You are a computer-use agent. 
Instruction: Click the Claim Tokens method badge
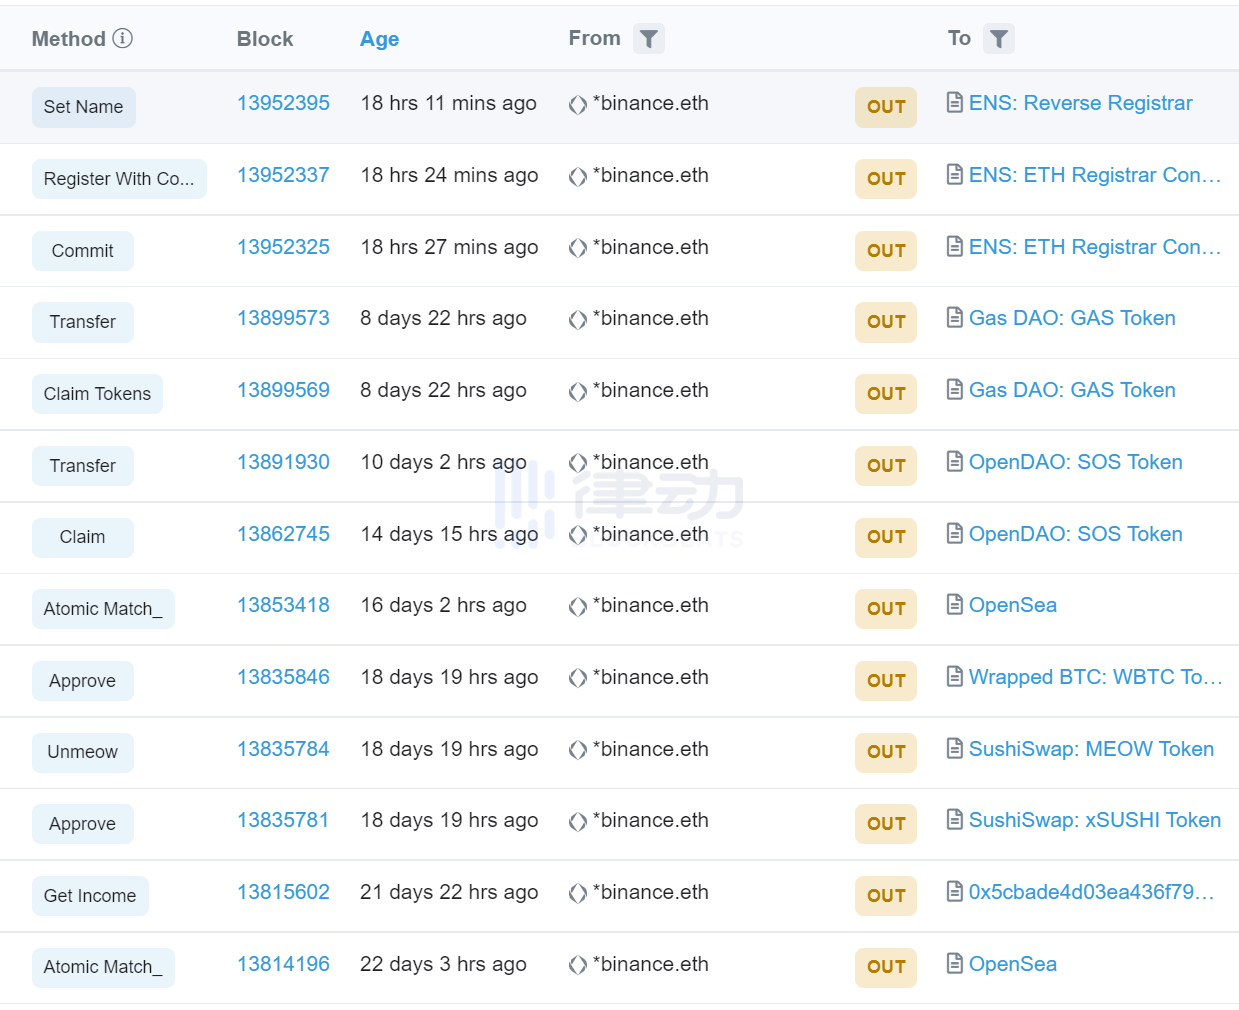[97, 394]
